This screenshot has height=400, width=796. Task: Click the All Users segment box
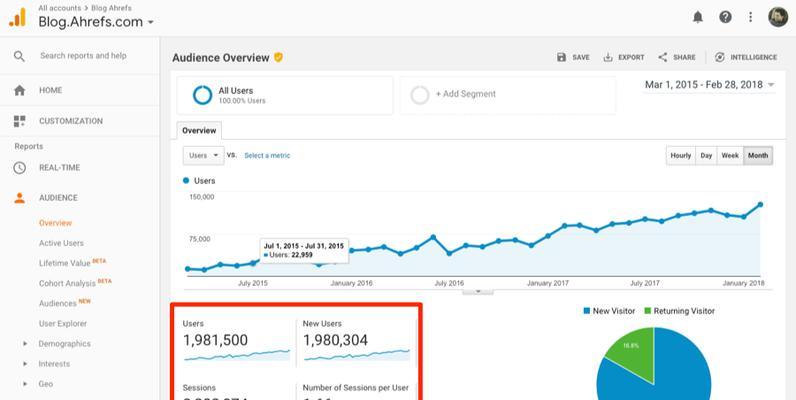tap(285, 95)
